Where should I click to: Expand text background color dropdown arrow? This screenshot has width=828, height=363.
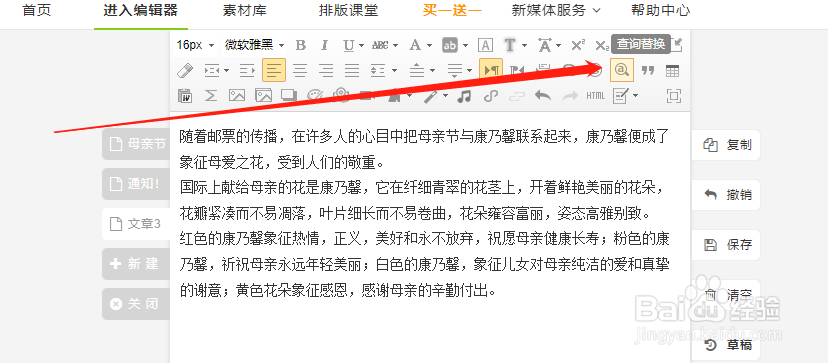click(465, 46)
